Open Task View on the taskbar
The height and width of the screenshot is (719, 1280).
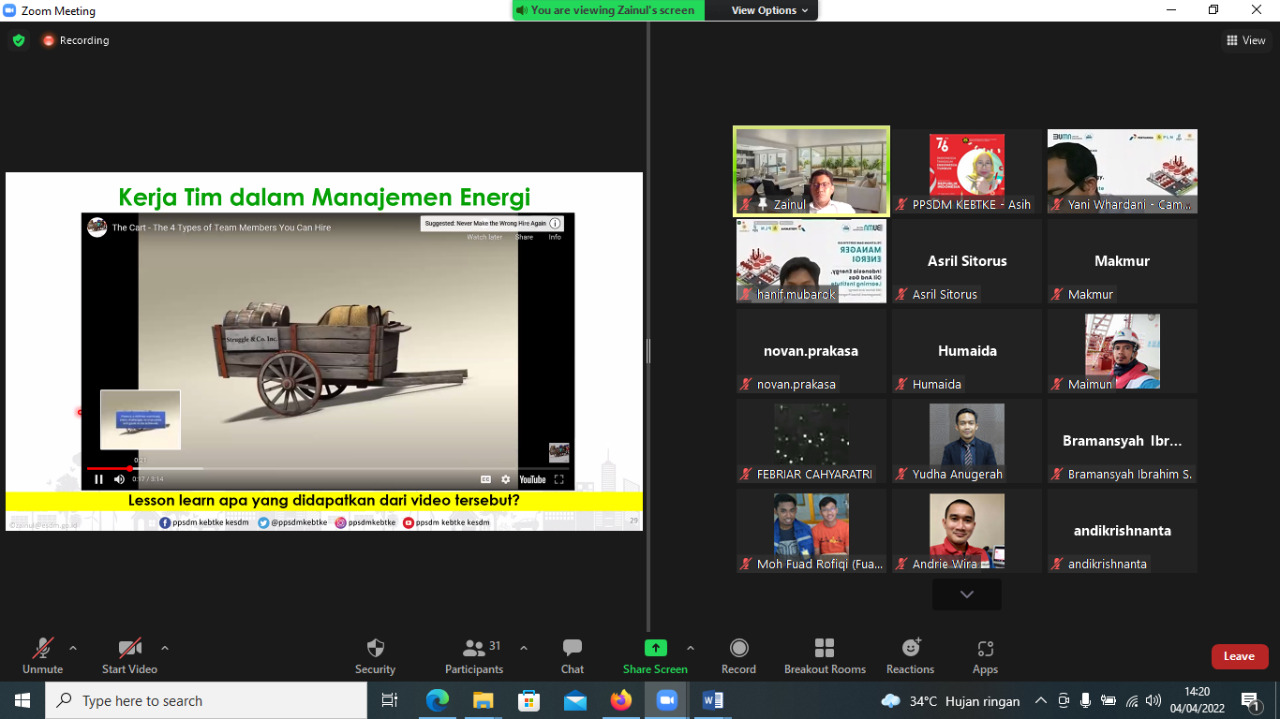point(390,701)
